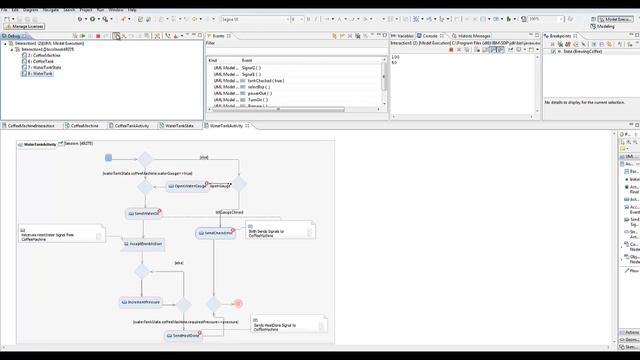640x360 pixels.
Task: Select the IncrementPressure action node
Action: 140,302
